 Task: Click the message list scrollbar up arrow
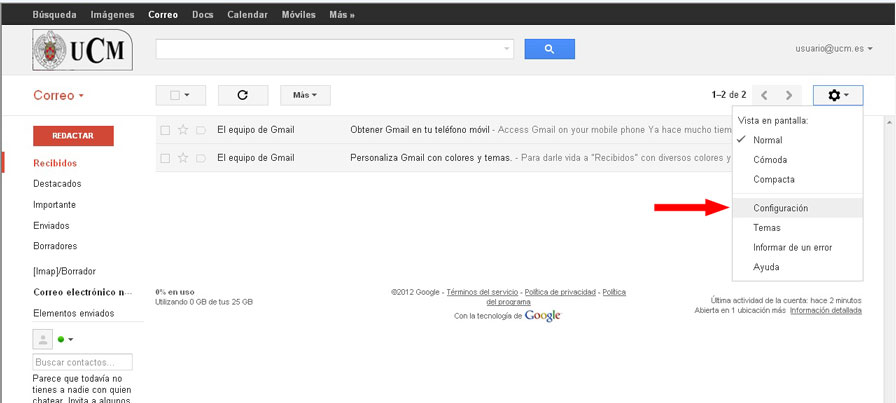889,123
